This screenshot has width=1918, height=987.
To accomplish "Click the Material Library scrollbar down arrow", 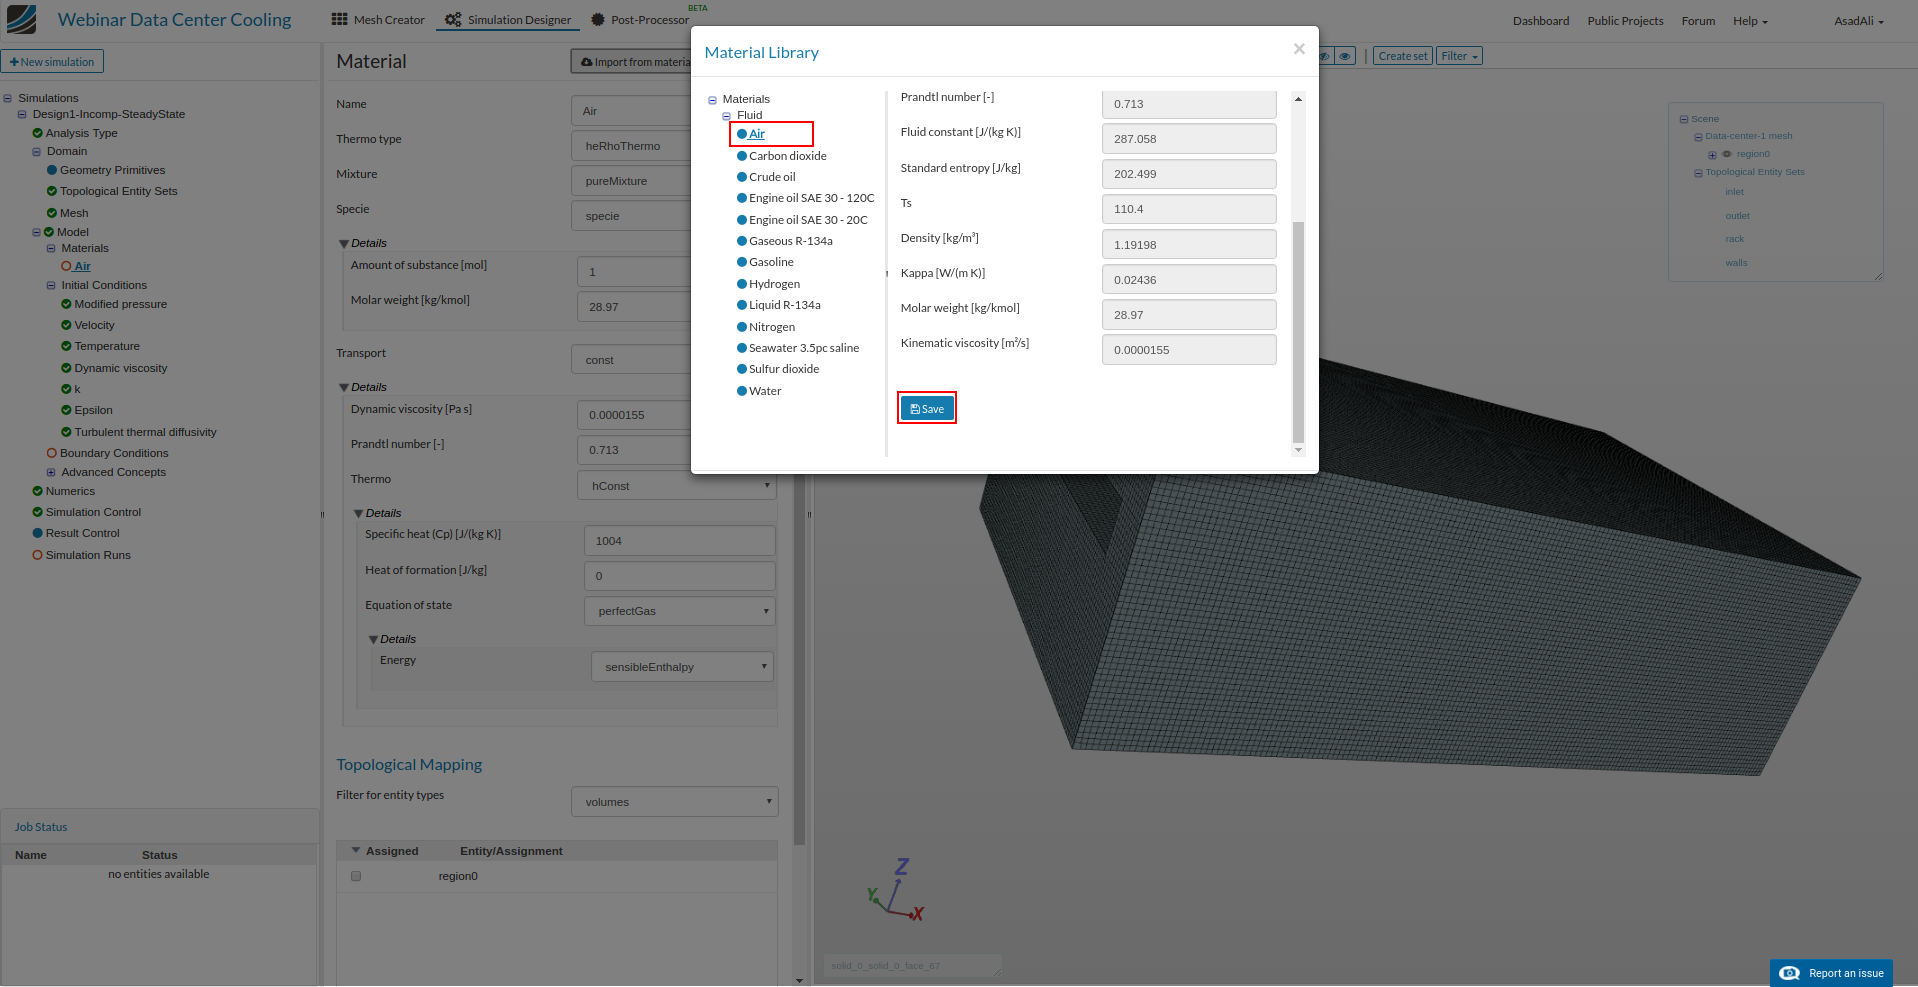I will point(1298,450).
